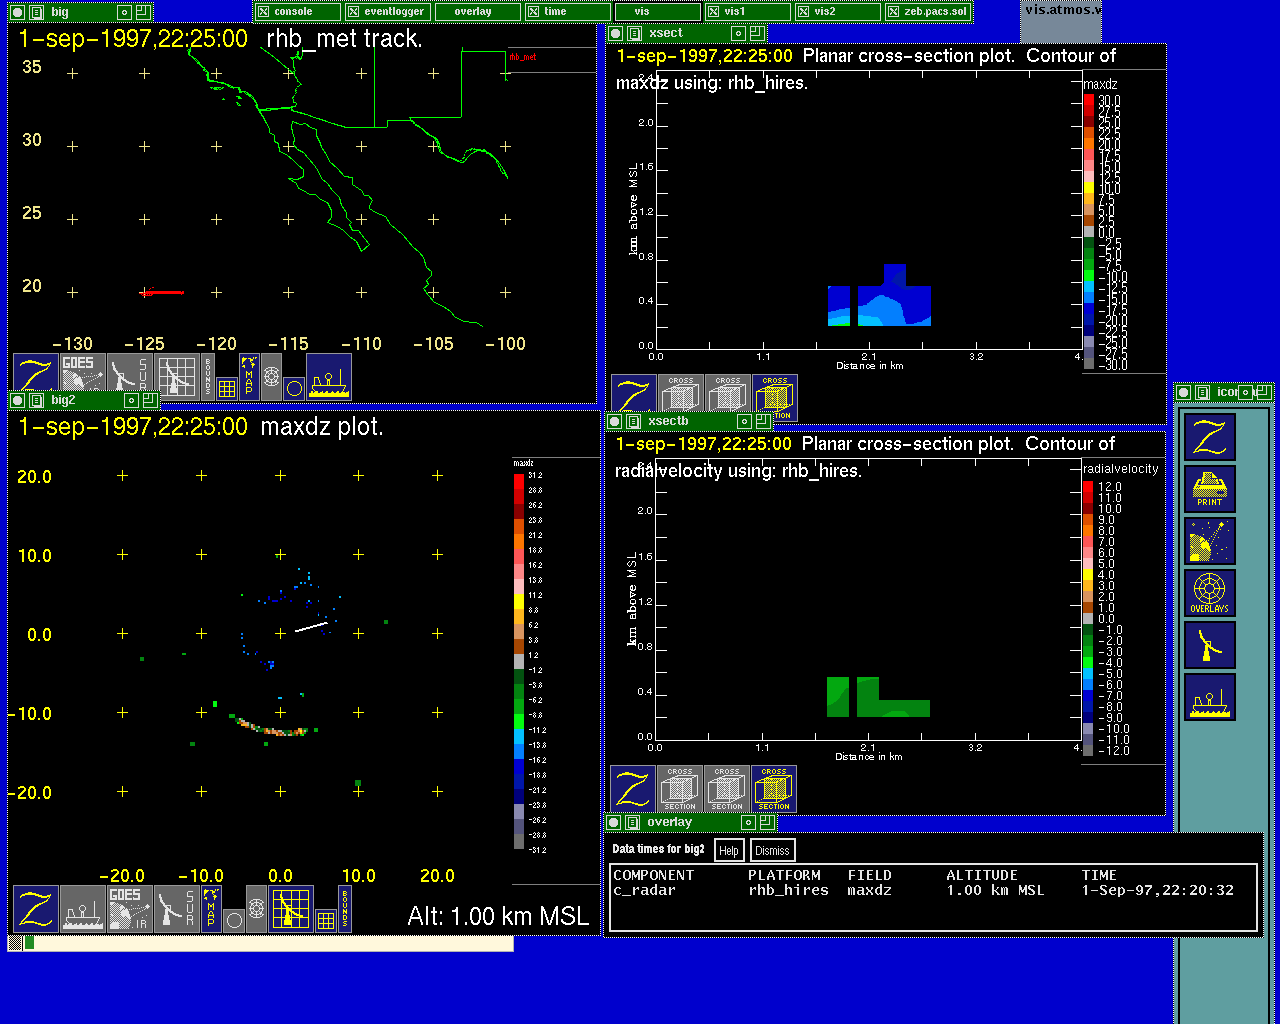Select the time tab in top bar
Image resolution: width=1280 pixels, height=1024 pixels.
(x=564, y=12)
